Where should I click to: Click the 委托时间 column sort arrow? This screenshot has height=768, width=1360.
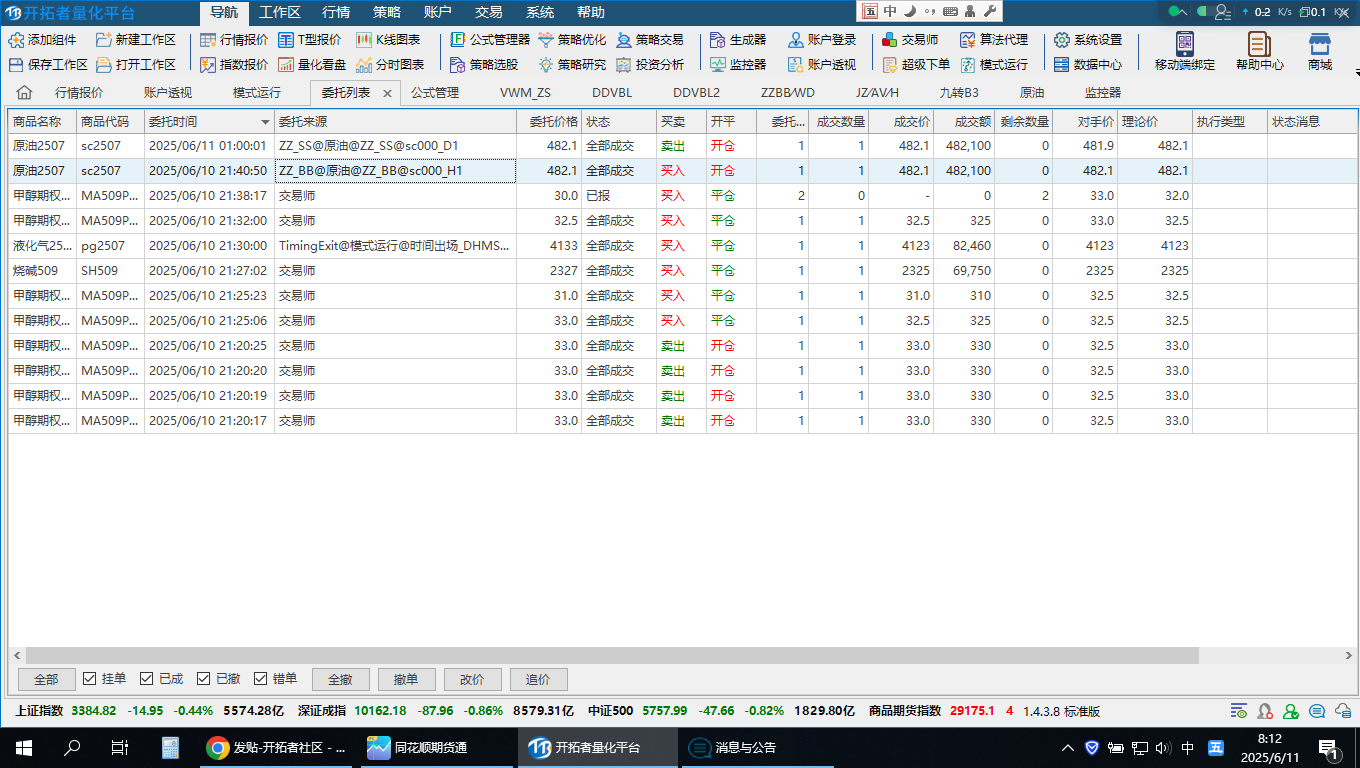pyautogui.click(x=265, y=122)
